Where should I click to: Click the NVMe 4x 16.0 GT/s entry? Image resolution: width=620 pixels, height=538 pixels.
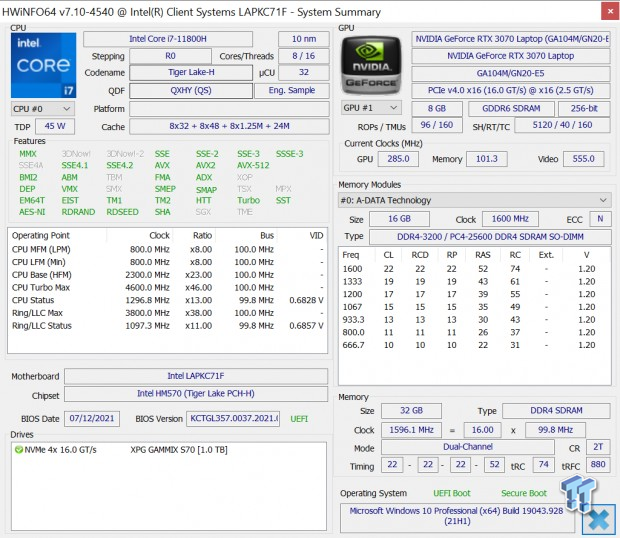(60, 450)
